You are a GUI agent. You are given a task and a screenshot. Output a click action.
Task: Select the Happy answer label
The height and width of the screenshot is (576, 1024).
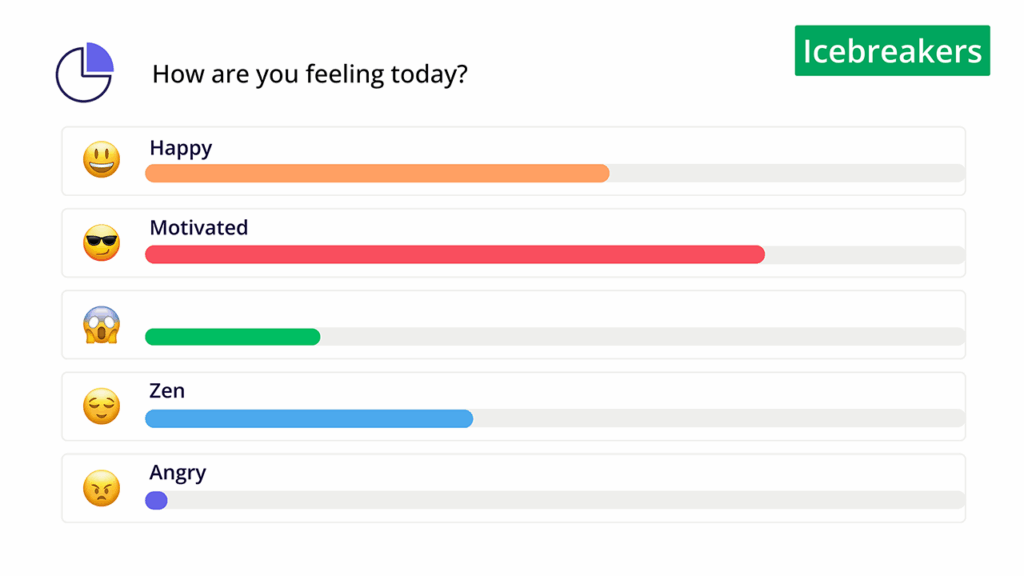pyautogui.click(x=181, y=148)
